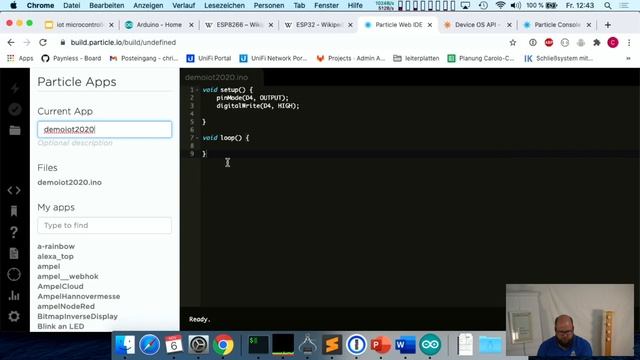Launch Microsoft Word from the dock
Viewport: 640px width, 360px height.
405,345
